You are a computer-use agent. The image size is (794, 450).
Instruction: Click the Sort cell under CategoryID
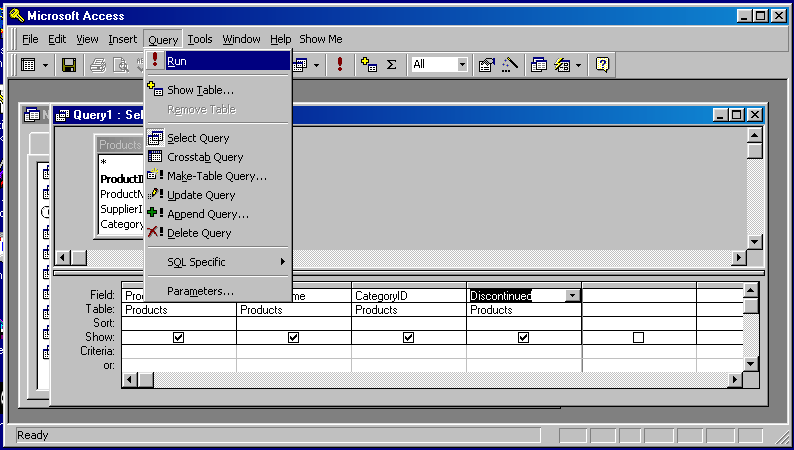coord(409,323)
